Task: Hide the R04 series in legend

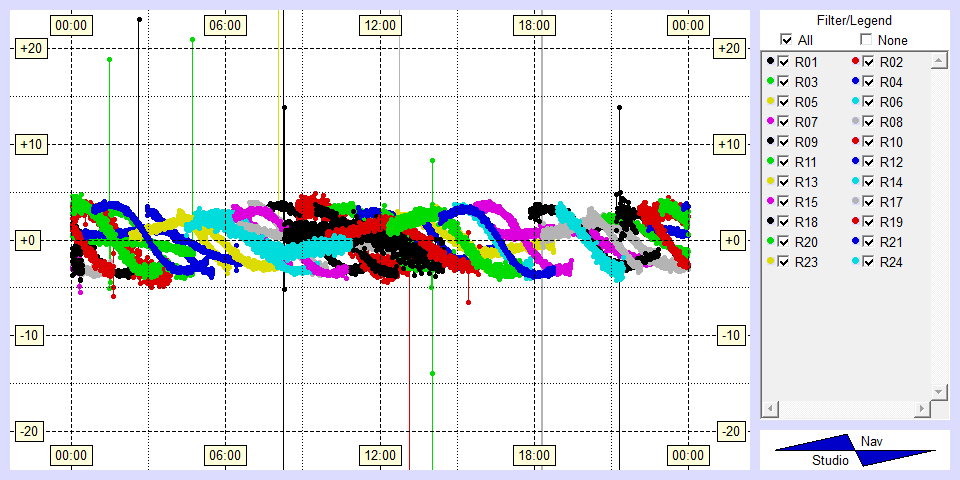Action: tap(869, 82)
